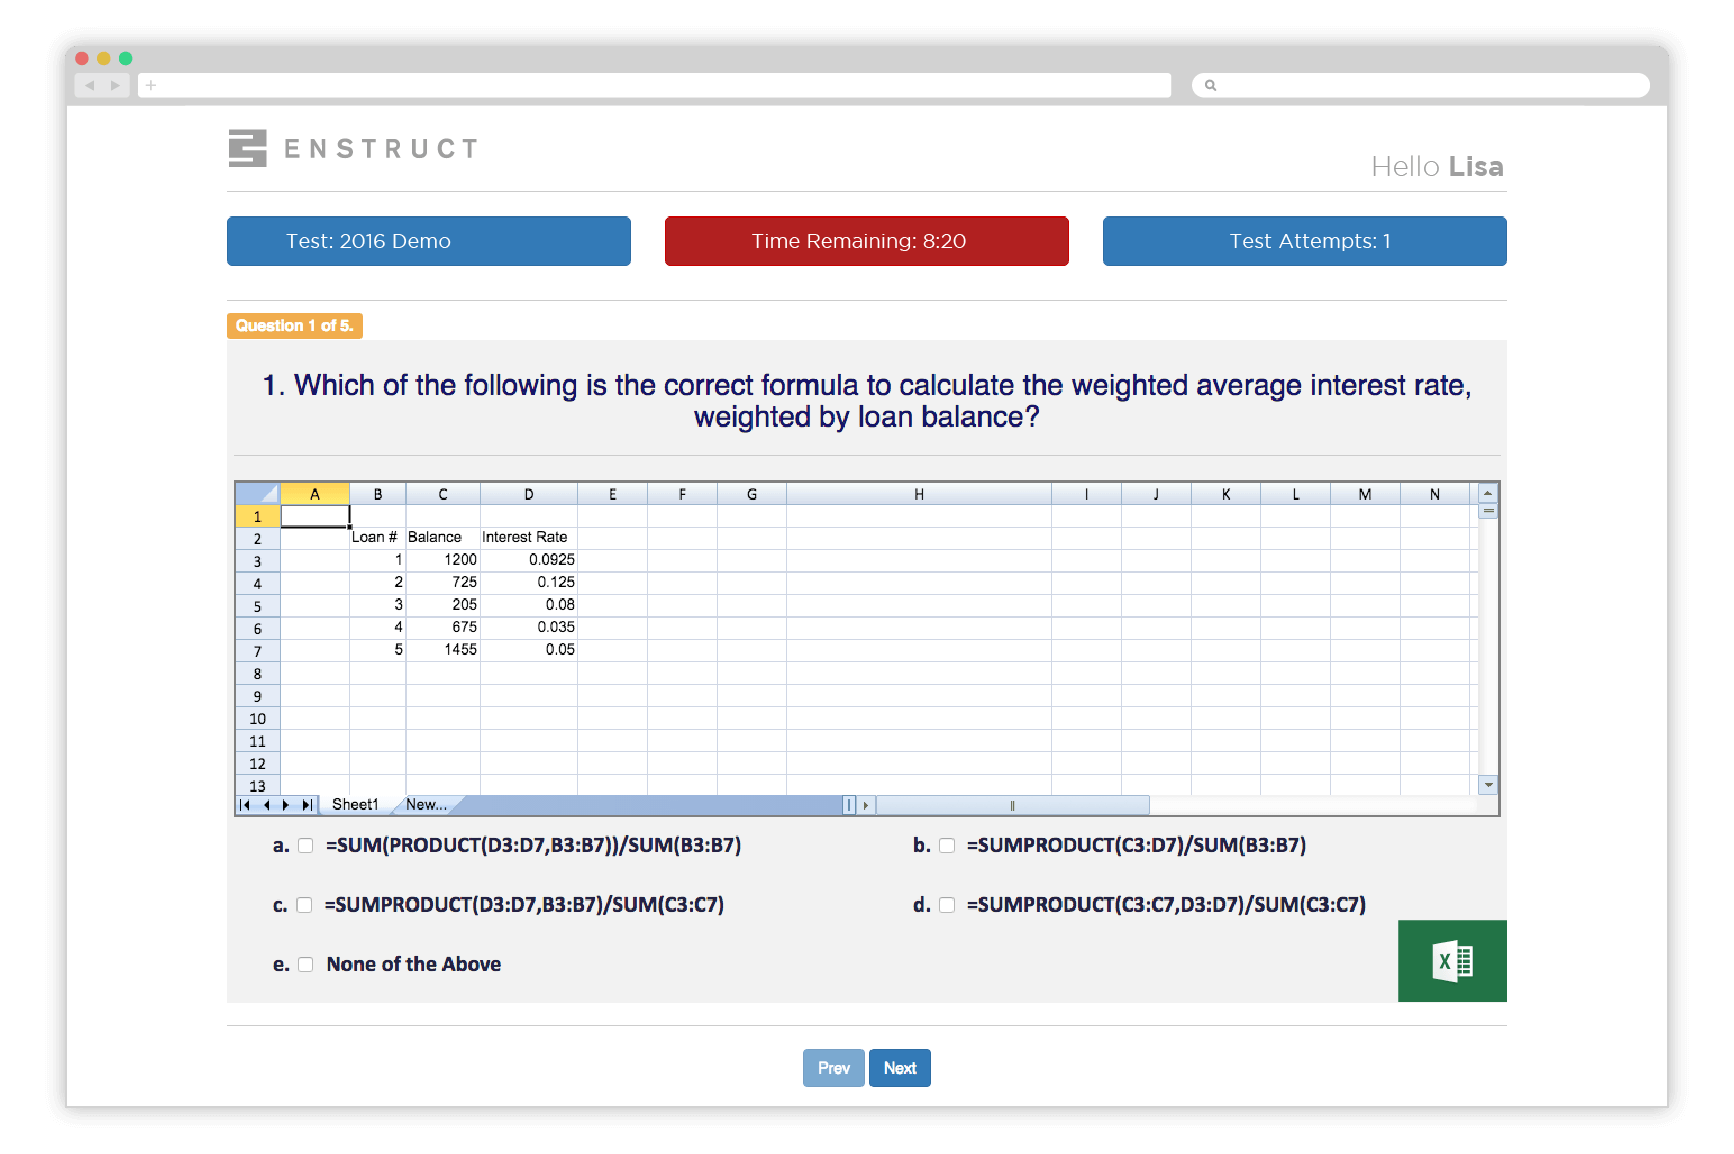Click the tab split handle beside sheet tabs
This screenshot has width=1734, height=1154.
coord(849,805)
